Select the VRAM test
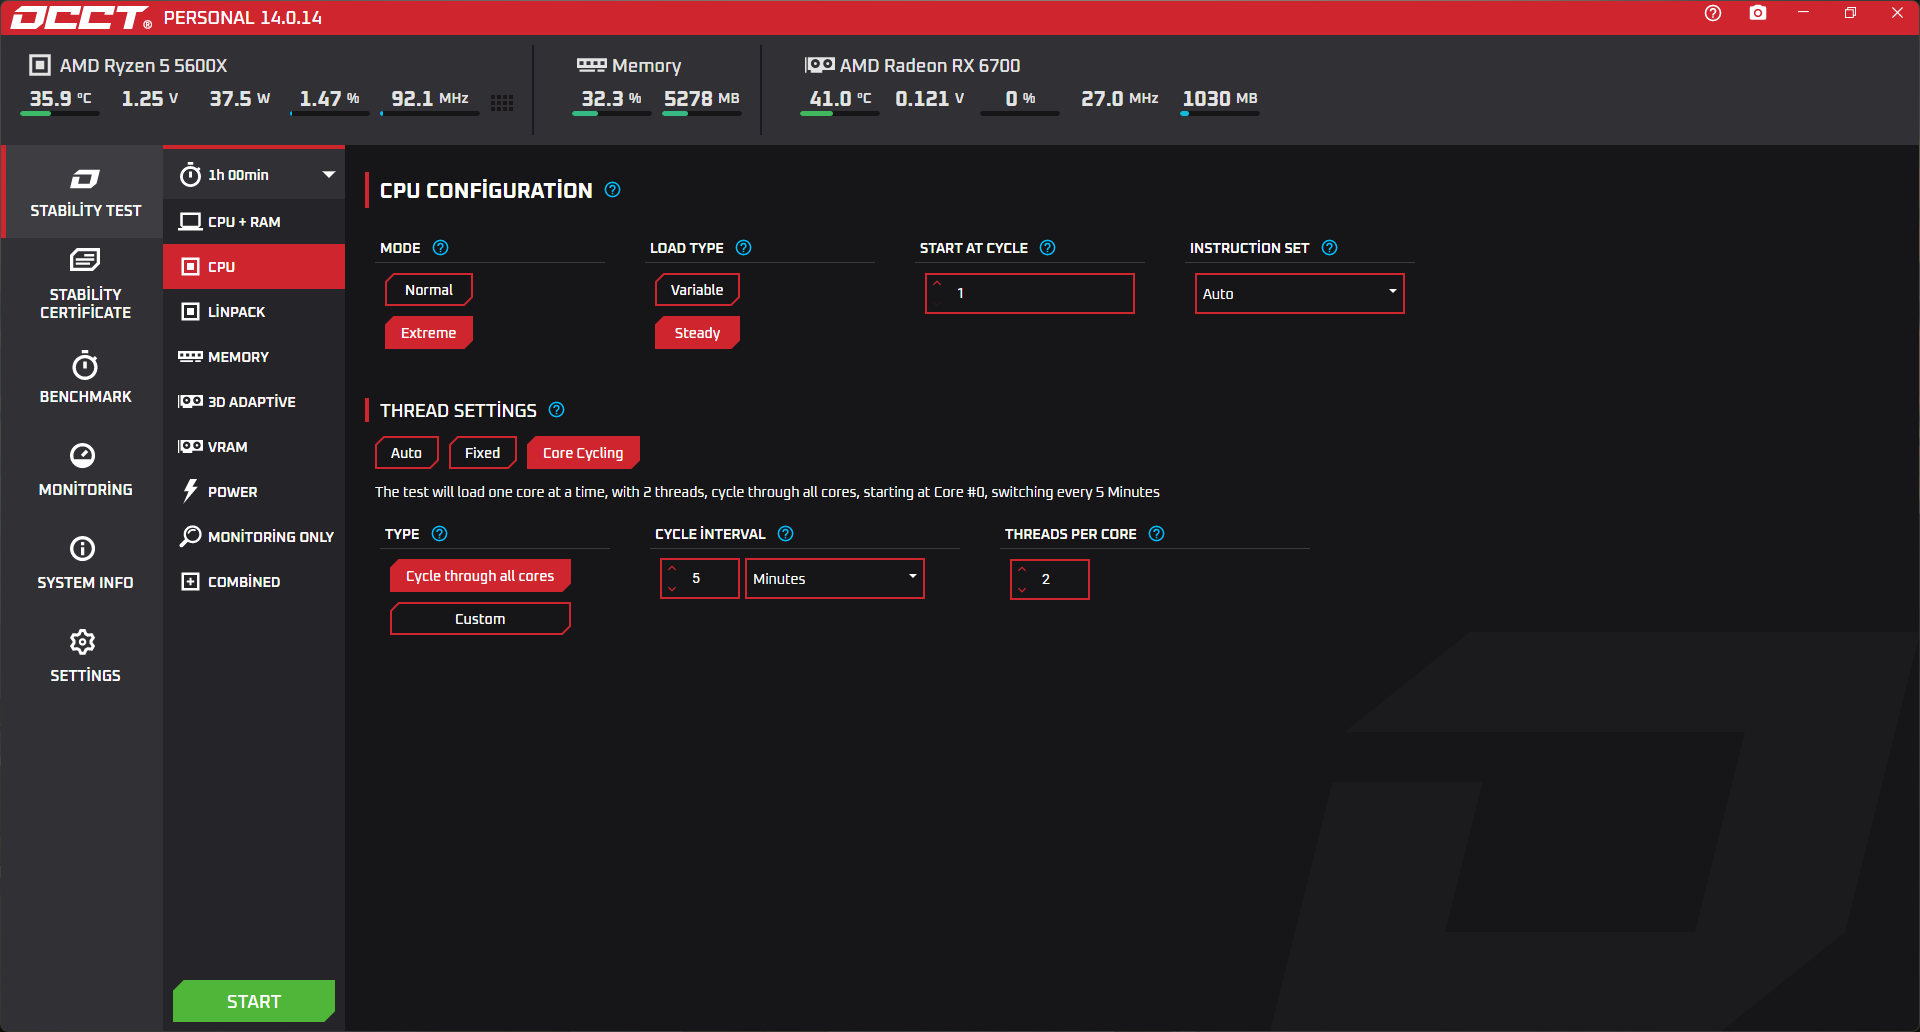This screenshot has width=1920, height=1032. (x=254, y=447)
